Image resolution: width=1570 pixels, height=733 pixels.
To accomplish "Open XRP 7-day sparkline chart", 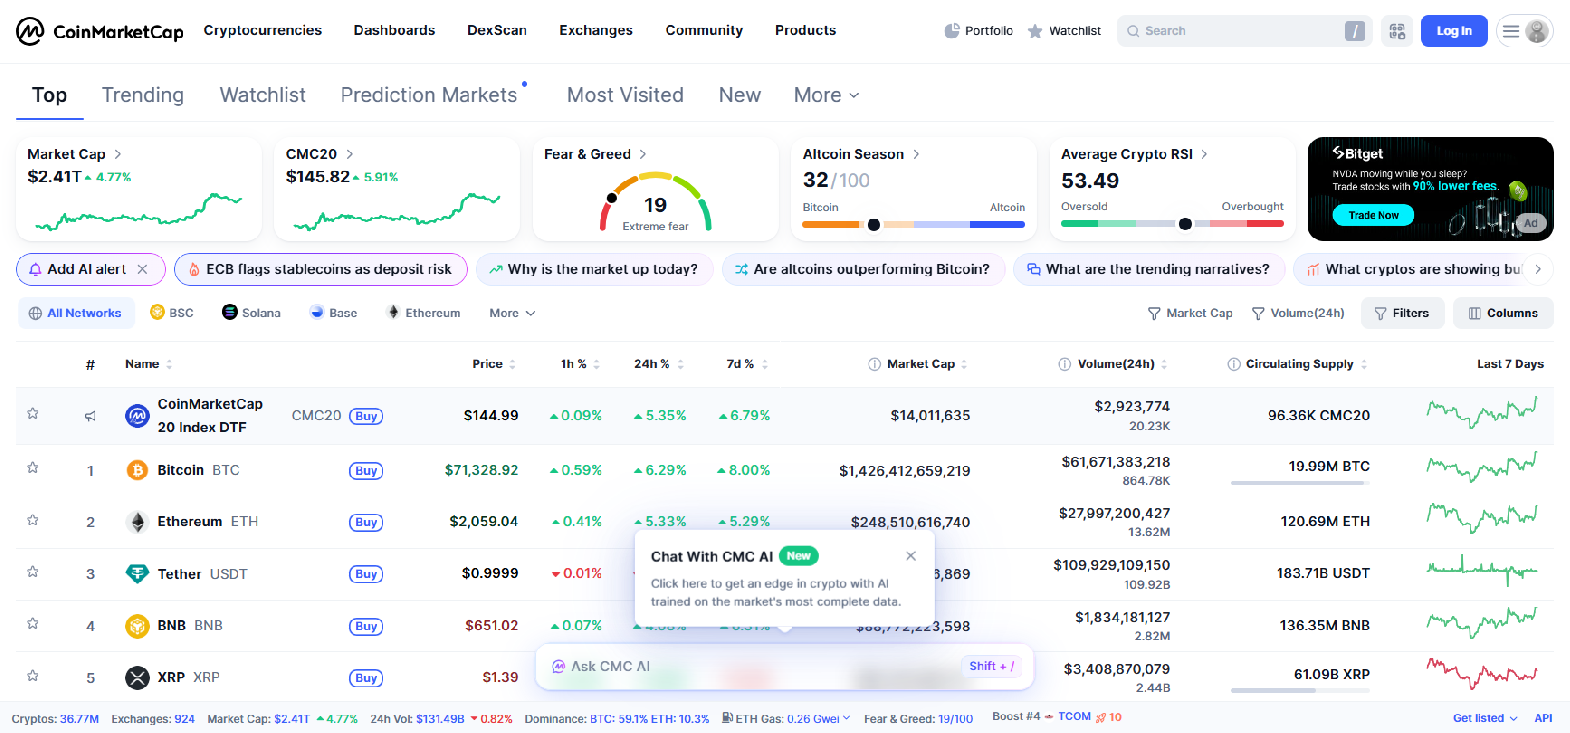I will (1482, 673).
